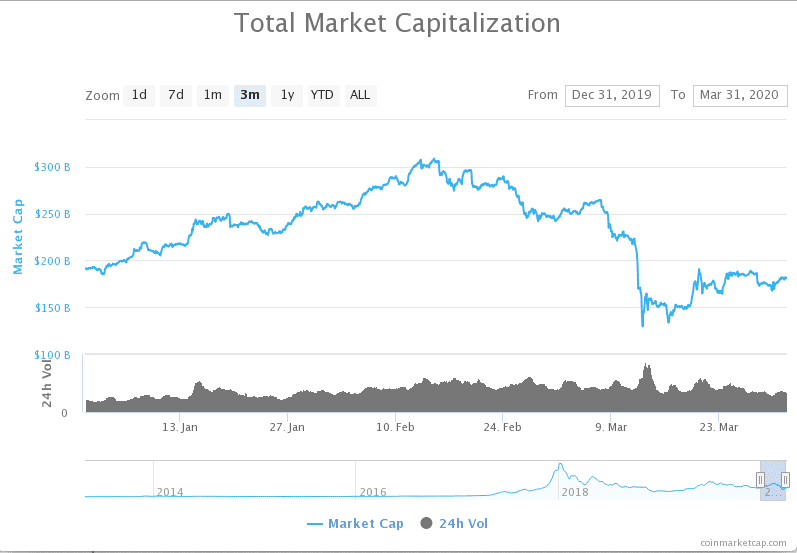Image resolution: width=797 pixels, height=553 pixels.
Task: Open the coinmarketcap.com credit link
Action: click(x=743, y=543)
